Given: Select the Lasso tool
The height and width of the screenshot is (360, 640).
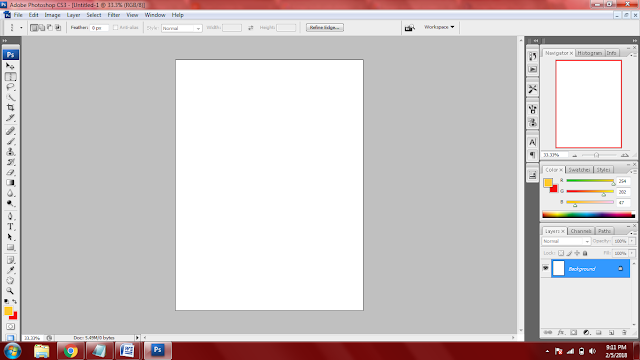Looking at the screenshot, I should (x=10, y=87).
